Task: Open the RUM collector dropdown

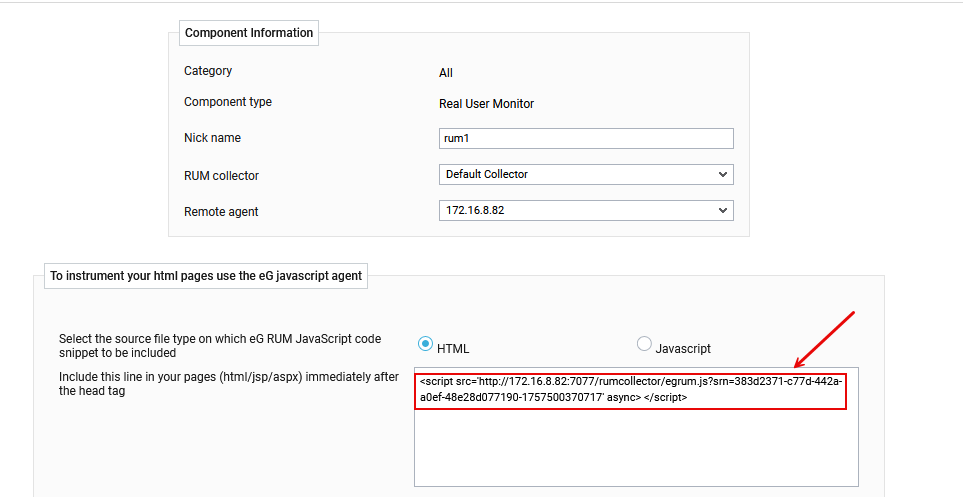Action: [585, 174]
